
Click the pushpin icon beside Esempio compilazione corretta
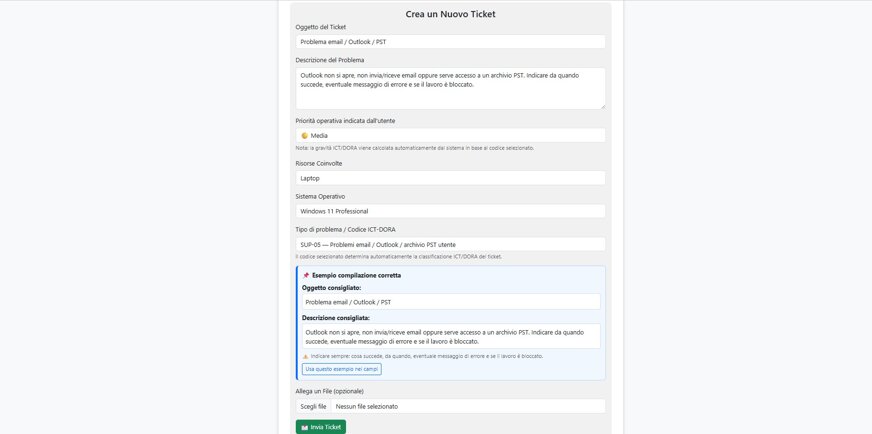pyautogui.click(x=305, y=275)
